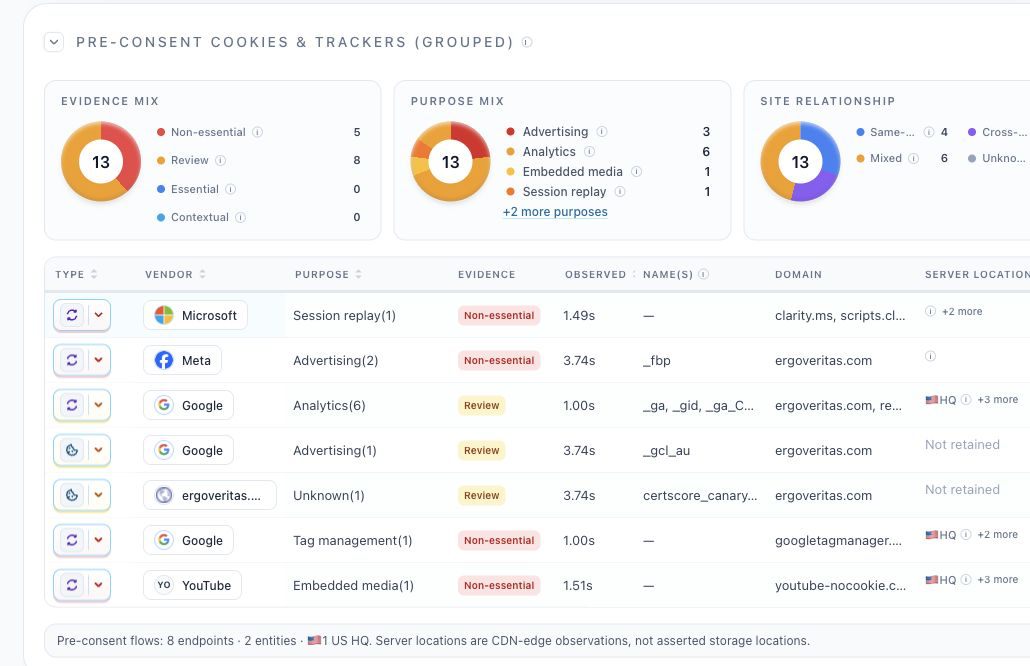Click the request type icon in Microsoft row
The width and height of the screenshot is (1030, 666).
(x=72, y=315)
